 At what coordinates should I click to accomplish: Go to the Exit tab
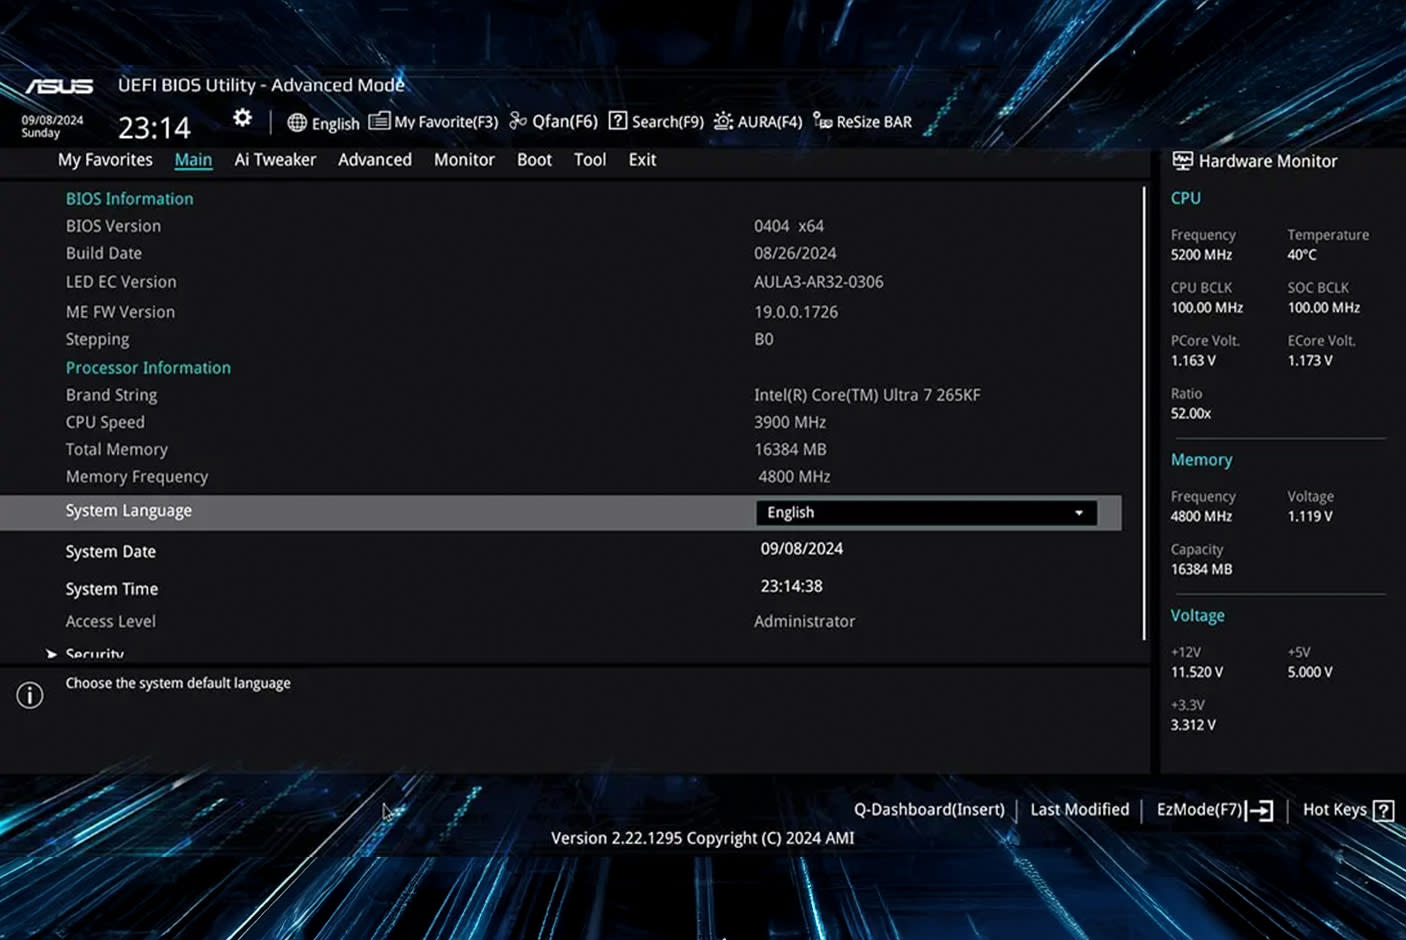click(x=642, y=160)
